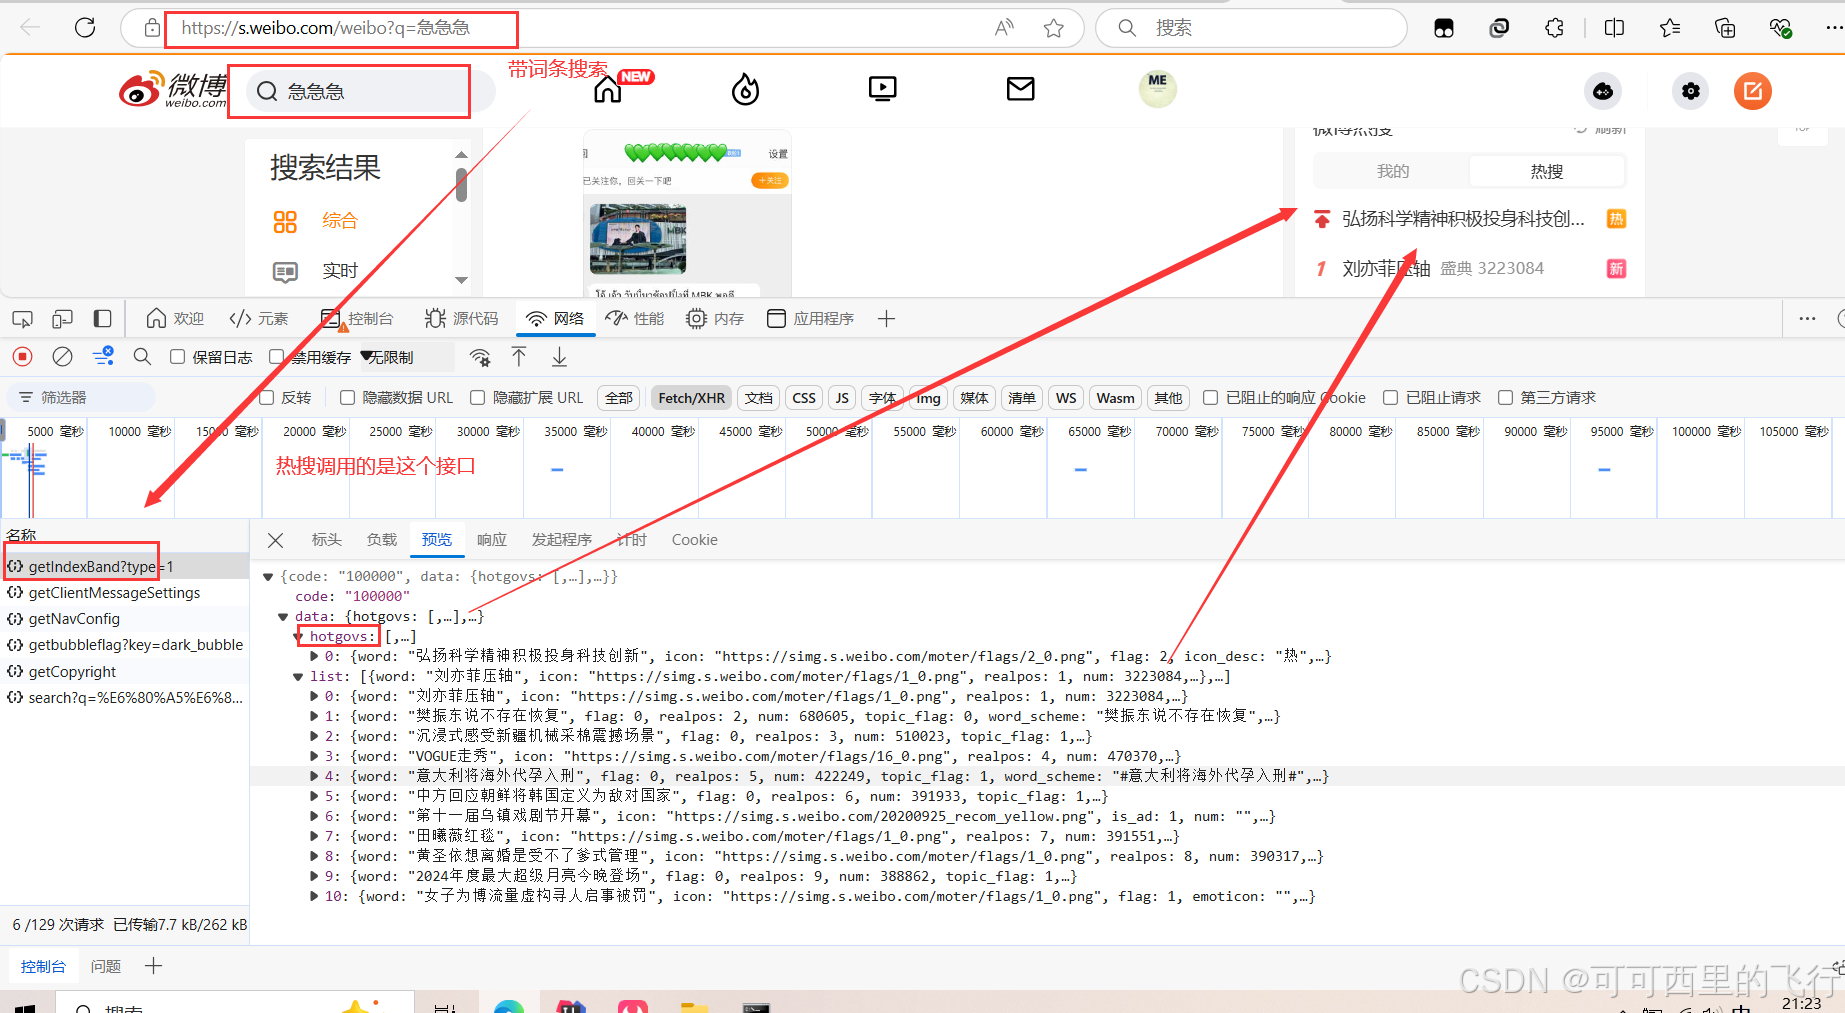Open Weibo home icon
Image resolution: width=1845 pixels, height=1013 pixels.
click(x=608, y=90)
